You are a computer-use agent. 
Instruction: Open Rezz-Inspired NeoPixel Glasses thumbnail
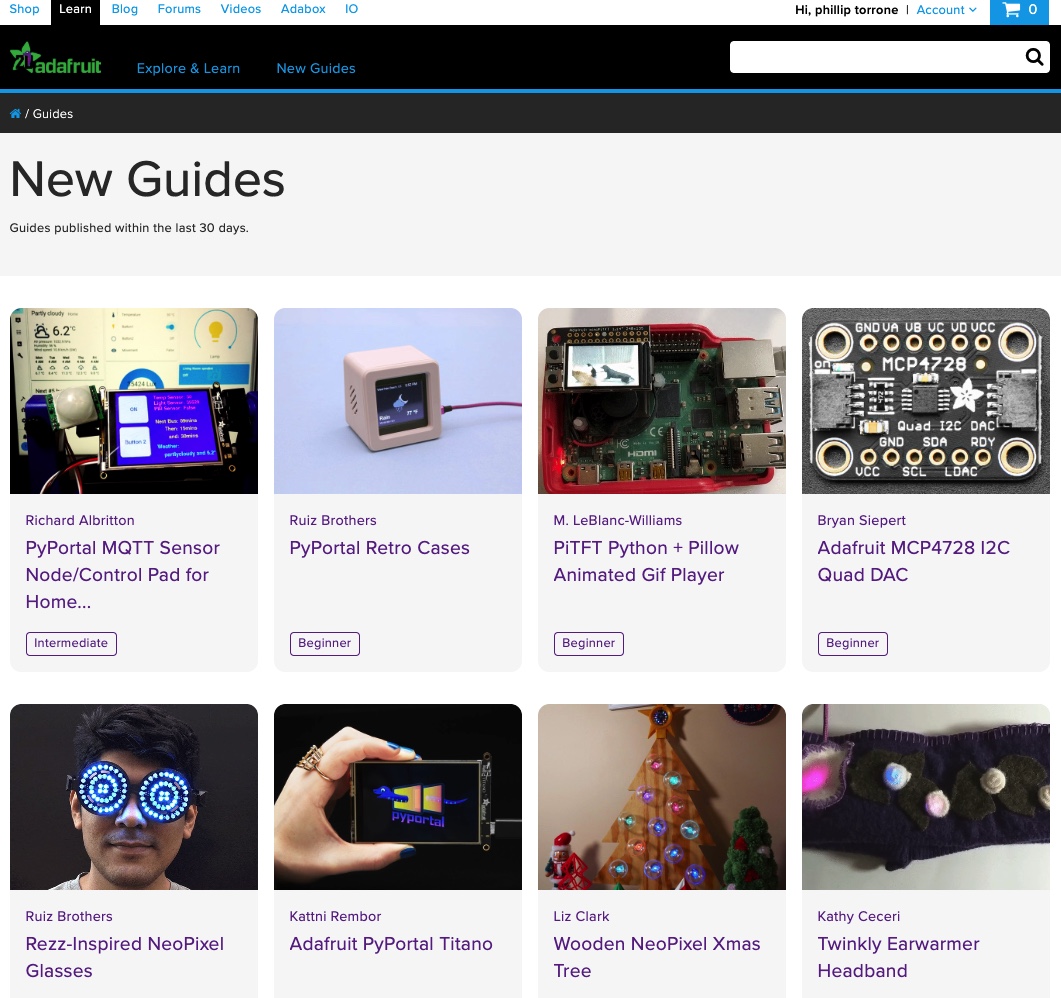pyautogui.click(x=134, y=797)
